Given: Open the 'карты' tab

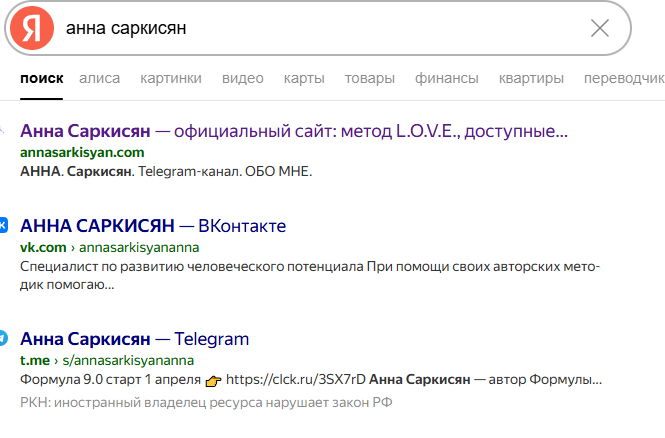Looking at the screenshot, I should [x=304, y=78].
